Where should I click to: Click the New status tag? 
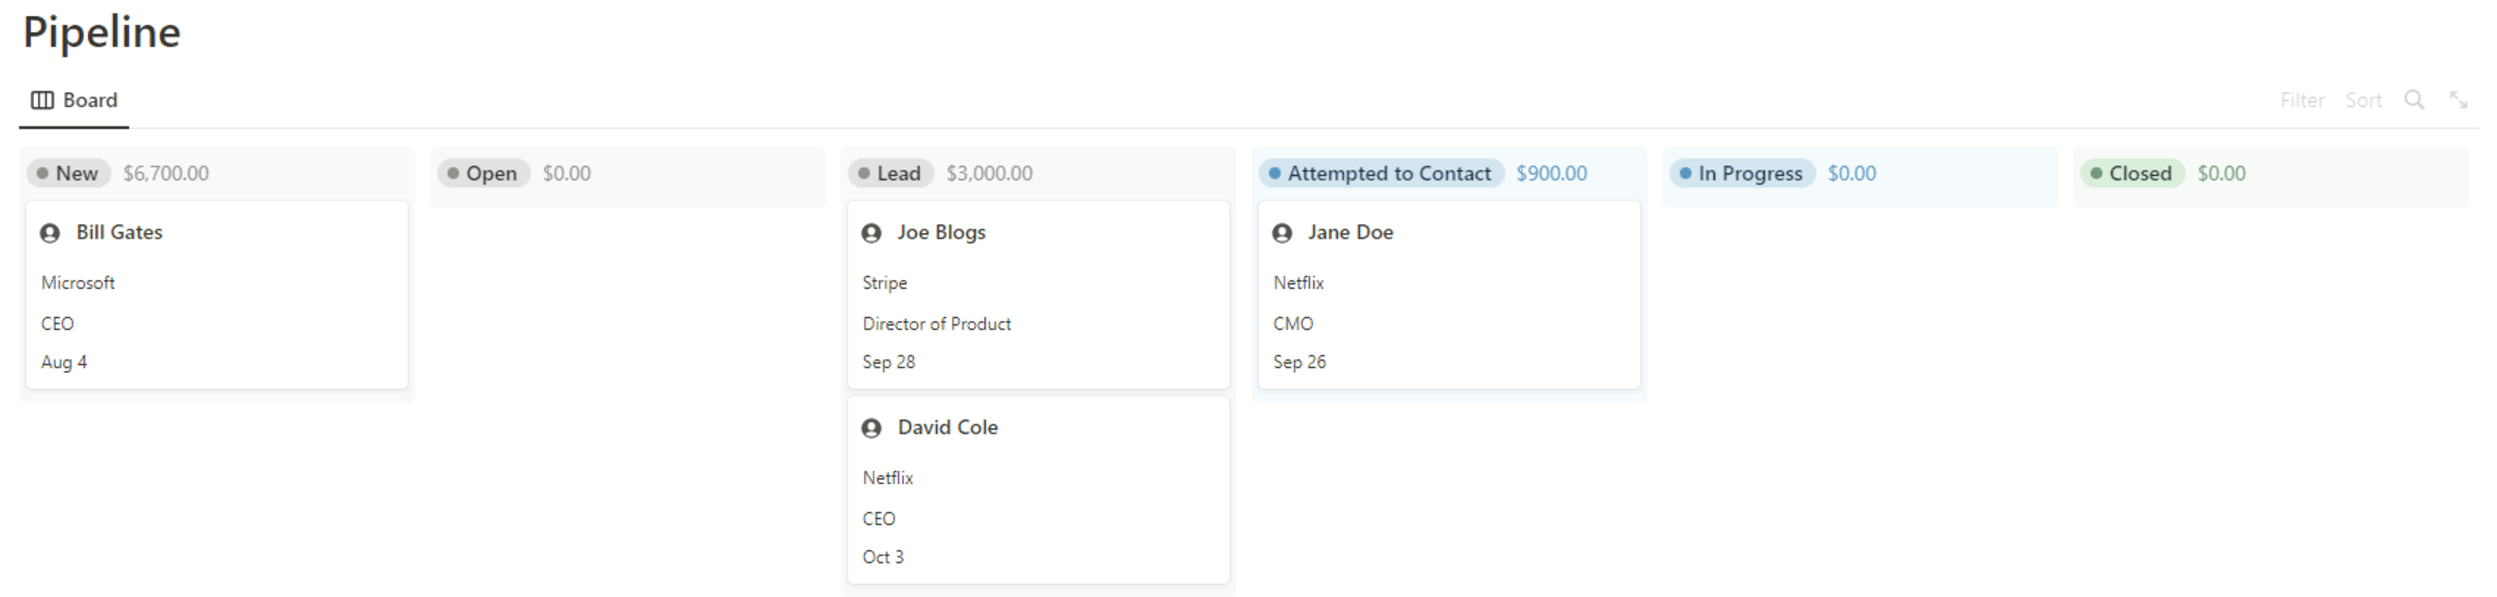[68, 173]
